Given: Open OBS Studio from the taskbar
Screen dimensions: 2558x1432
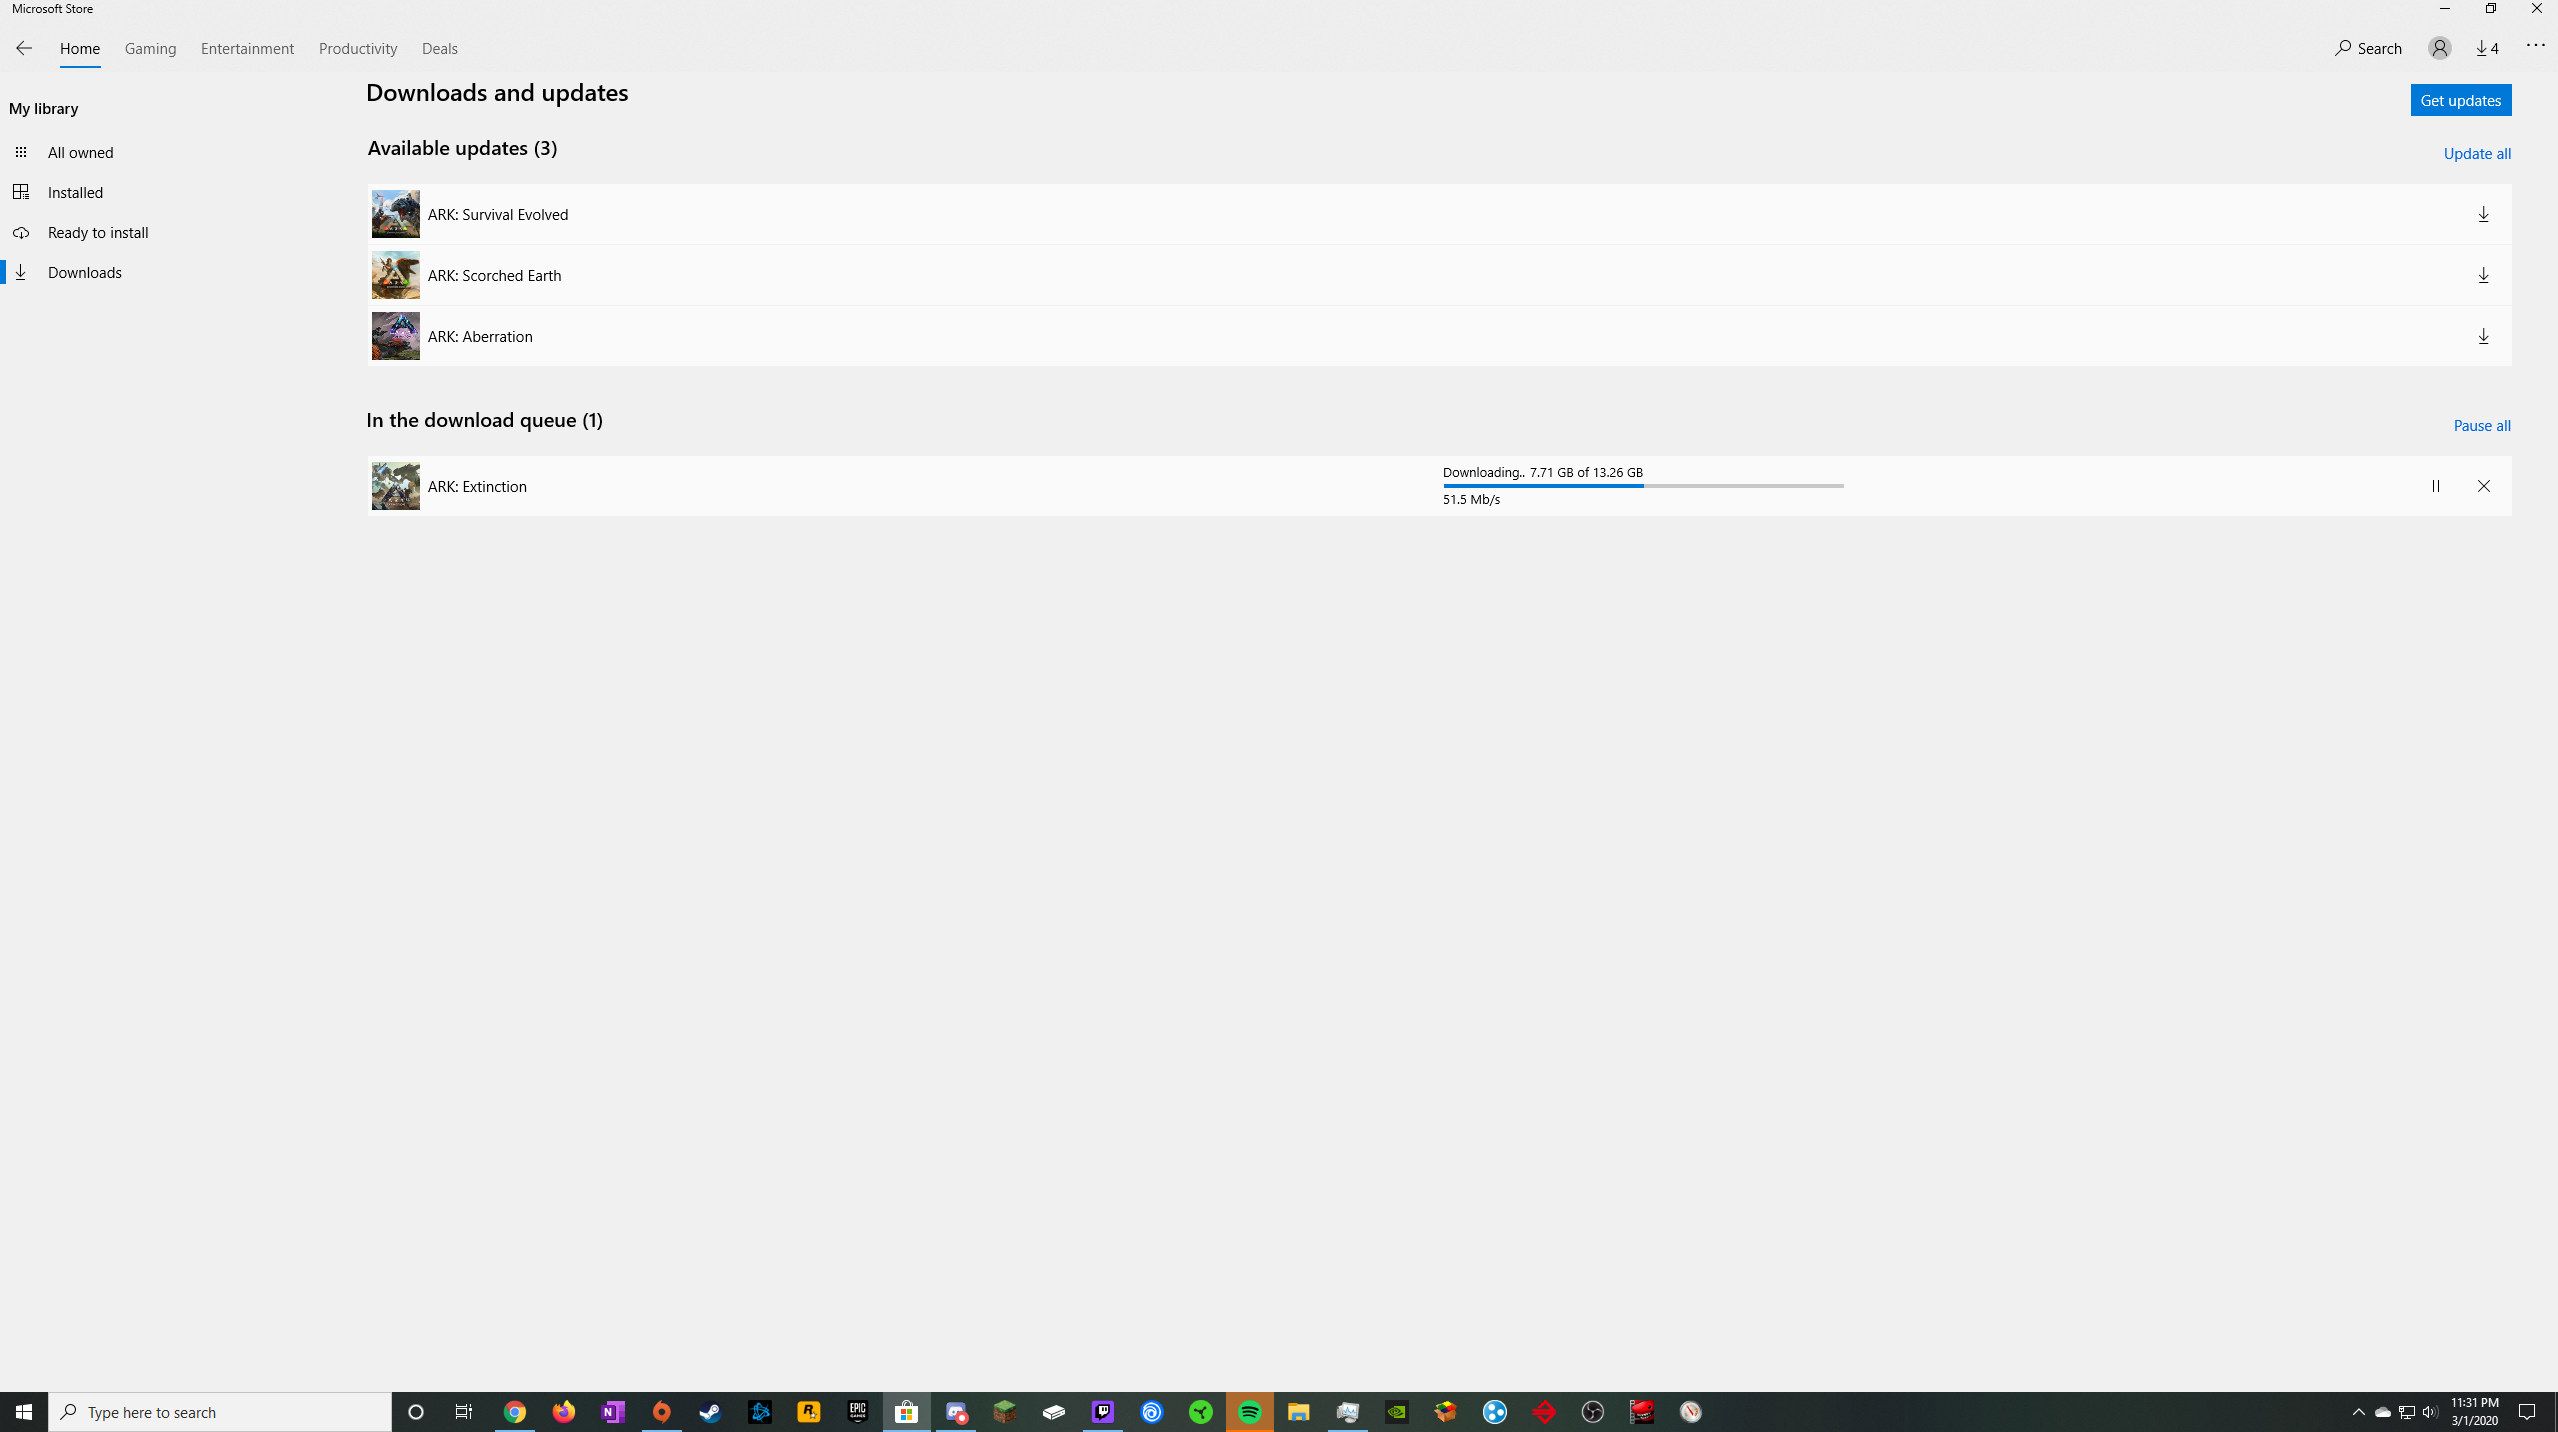Looking at the screenshot, I should (x=1593, y=1412).
